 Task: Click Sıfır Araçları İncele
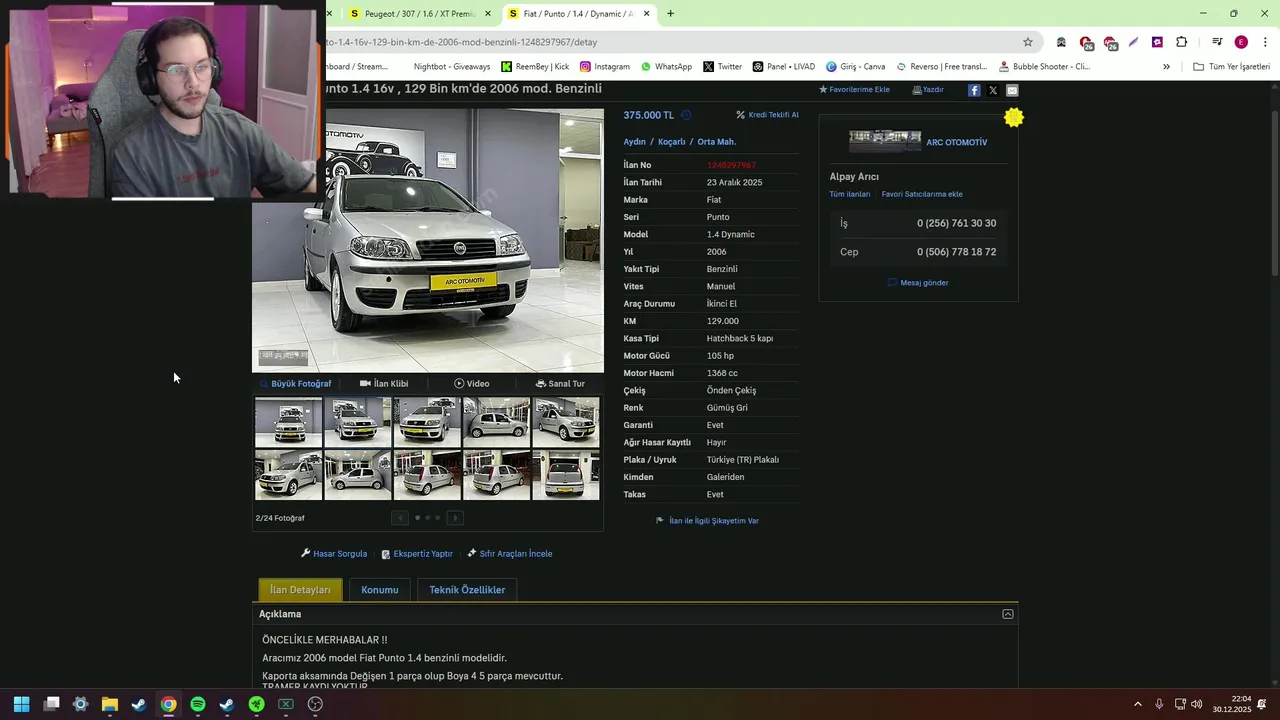click(x=510, y=554)
